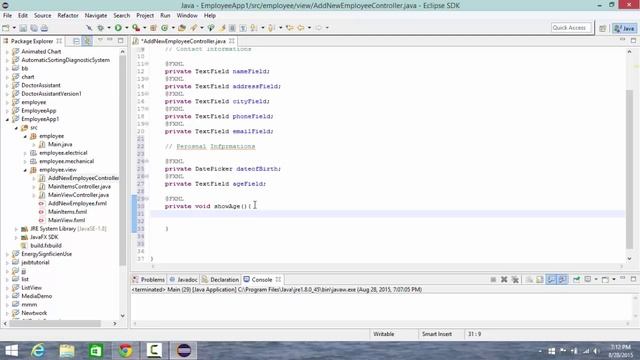Screen dimensions: 640x360
Task: Open the Navigate menu
Action: (x=96, y=16)
